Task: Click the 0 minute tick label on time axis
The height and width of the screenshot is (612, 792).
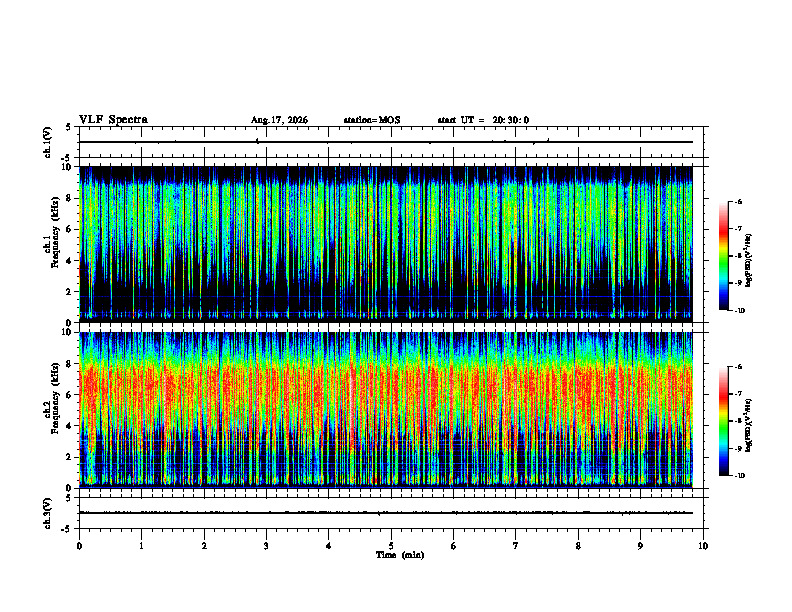Action: click(x=79, y=546)
